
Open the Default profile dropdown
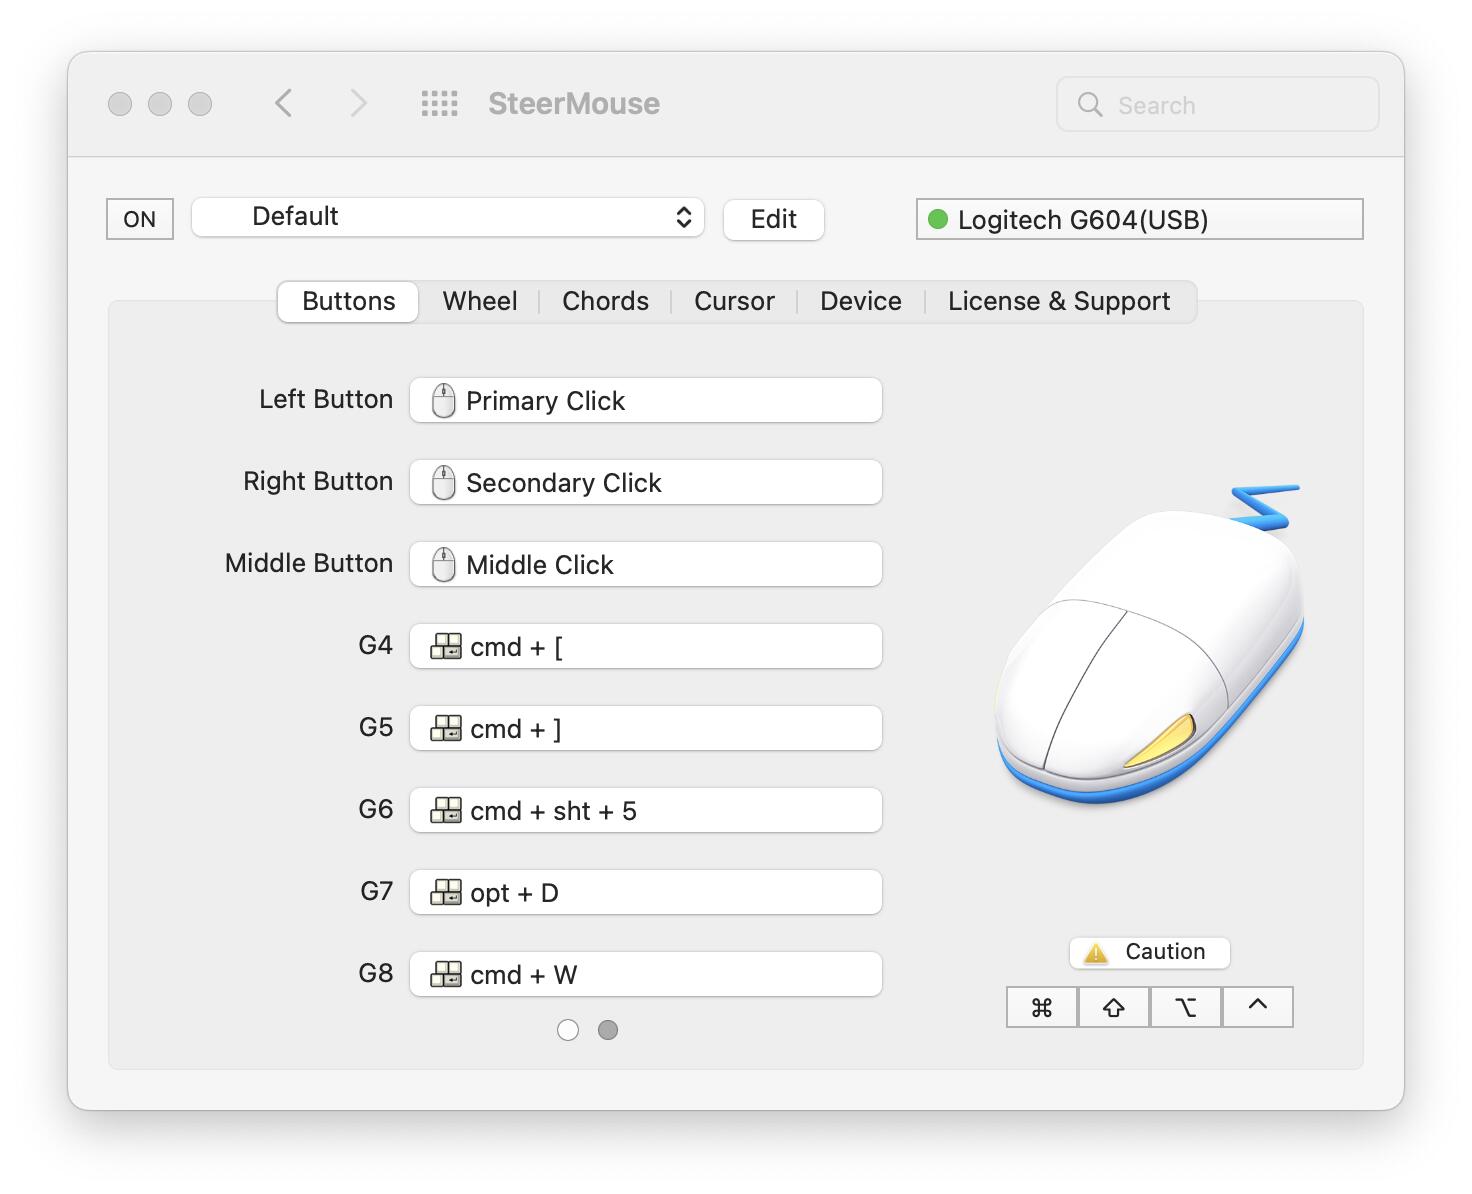(x=447, y=217)
